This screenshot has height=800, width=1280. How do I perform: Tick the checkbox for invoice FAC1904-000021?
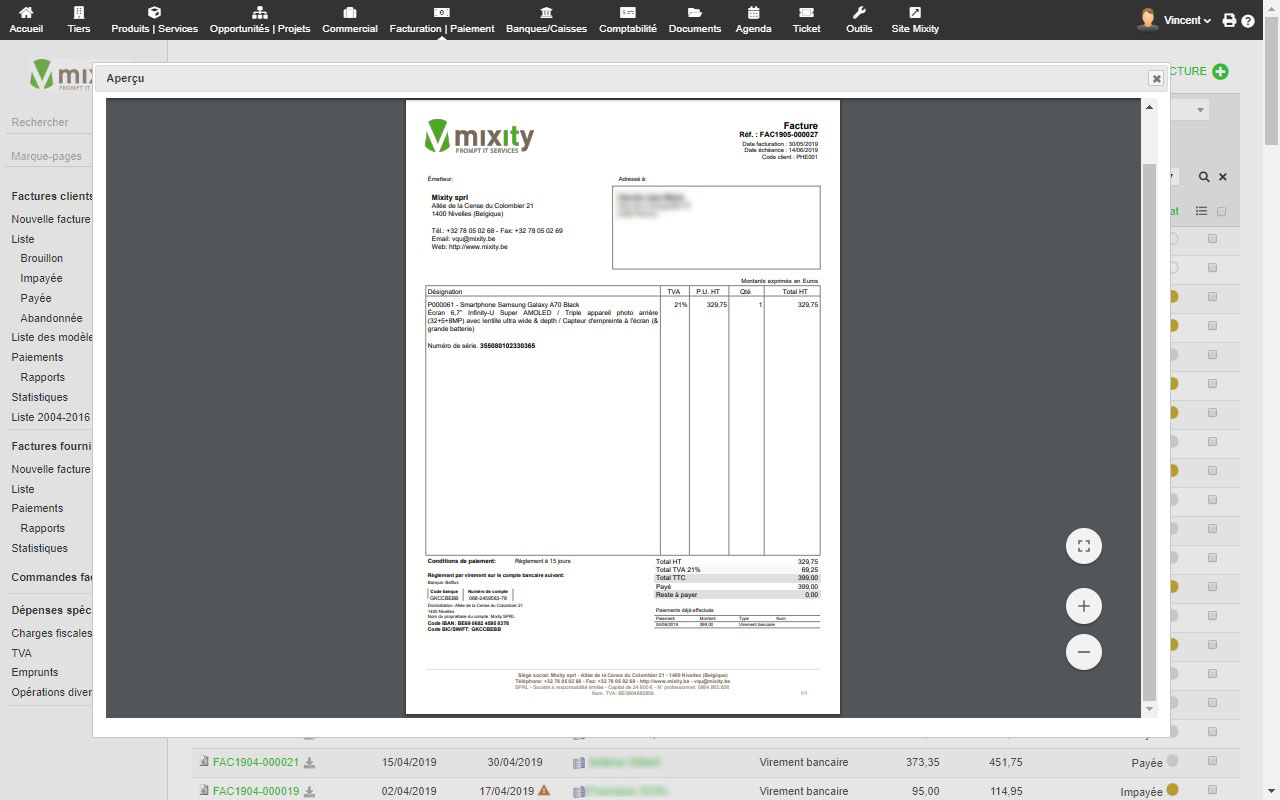click(x=1212, y=762)
